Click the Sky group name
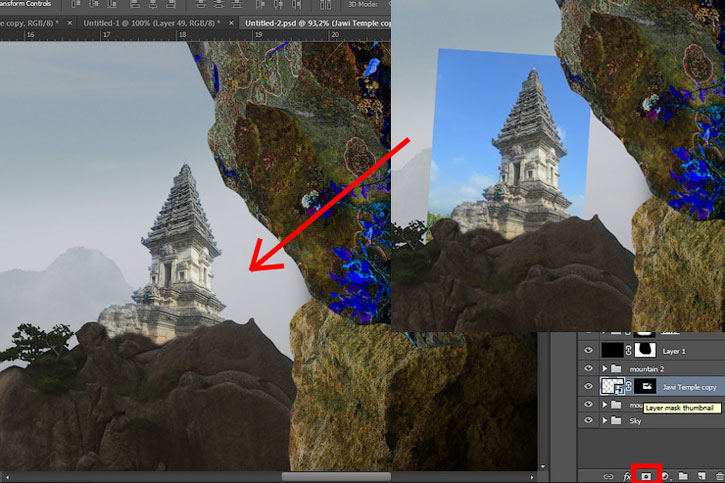This screenshot has width=725, height=483. [635, 421]
